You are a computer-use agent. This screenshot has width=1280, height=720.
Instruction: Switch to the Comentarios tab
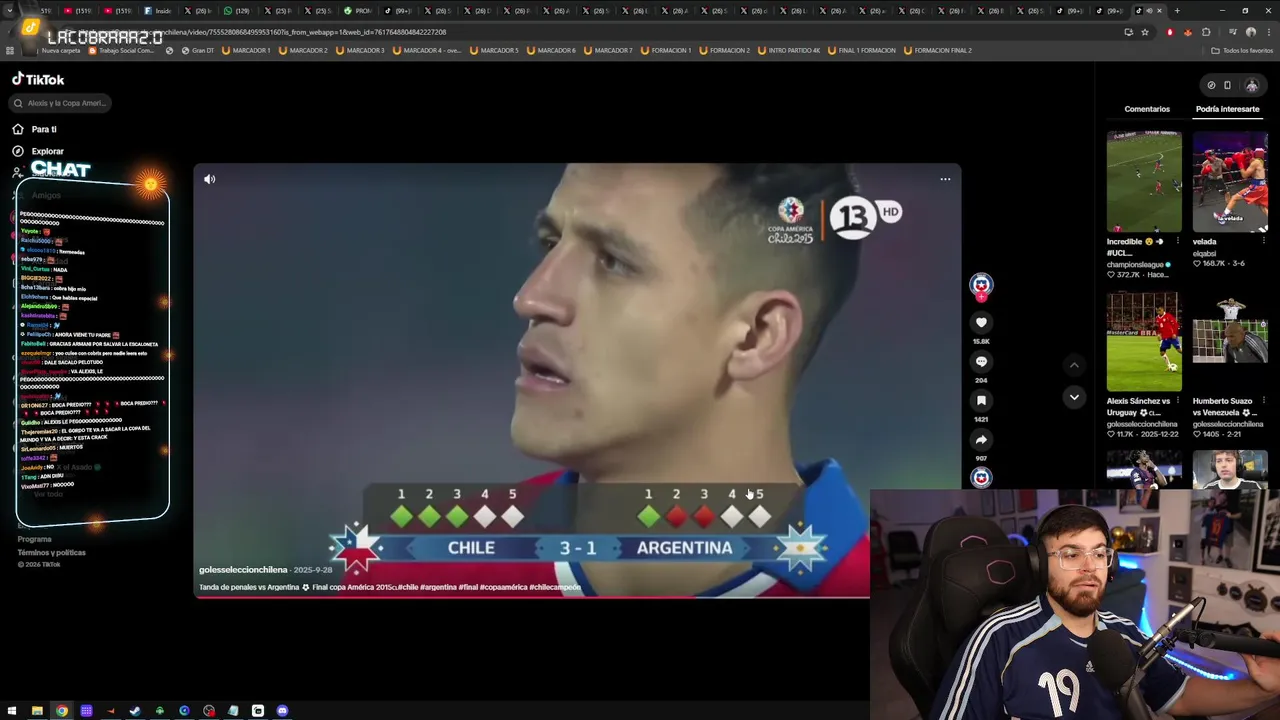click(1147, 109)
